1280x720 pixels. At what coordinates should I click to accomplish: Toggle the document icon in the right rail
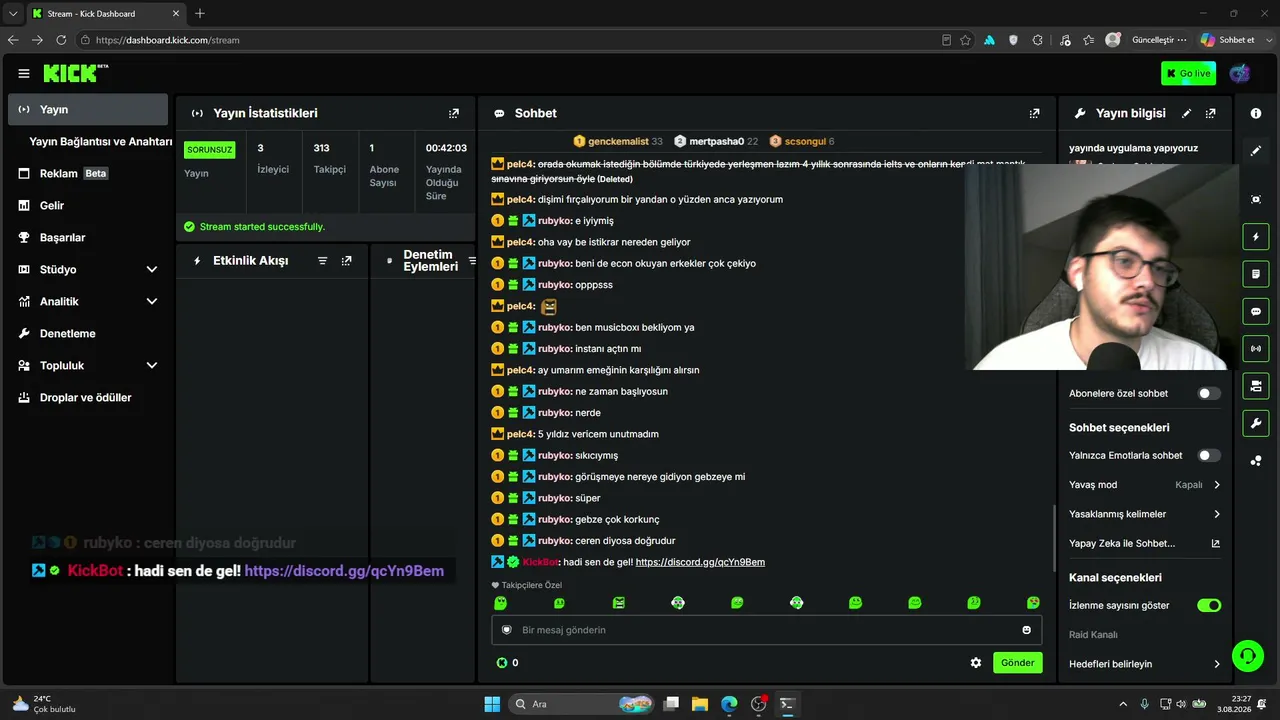coord(1256,274)
